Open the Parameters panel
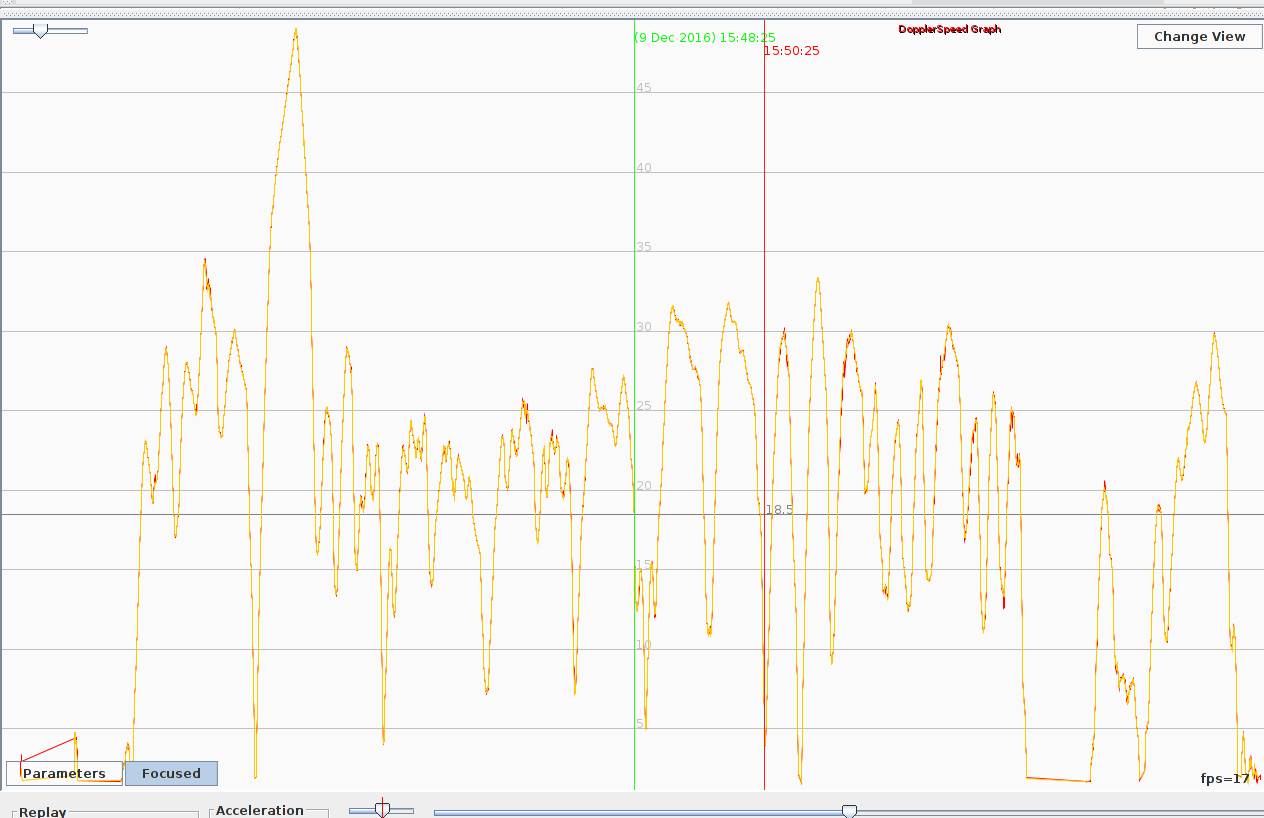Viewport: 1264px width, 818px height. (64, 773)
